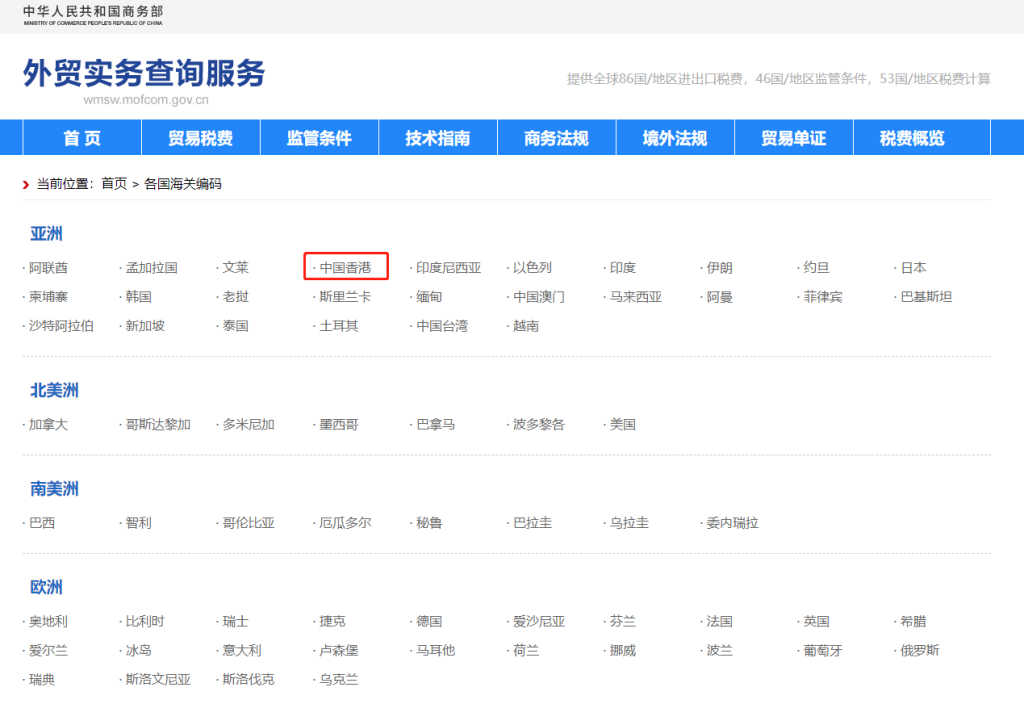Select 新加坡 customs codes
Screen dimensions: 1024x704
(145, 326)
